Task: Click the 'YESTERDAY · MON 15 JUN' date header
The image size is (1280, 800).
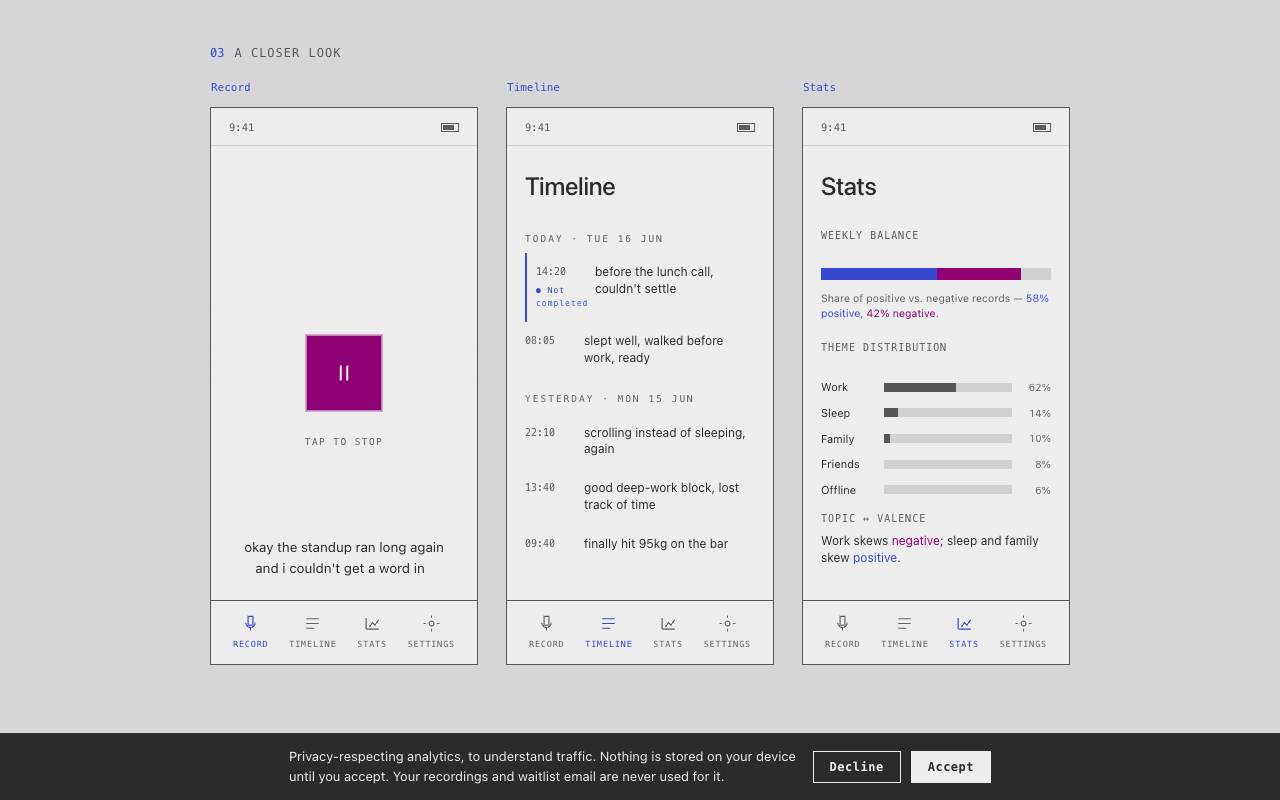Action: coord(609,399)
